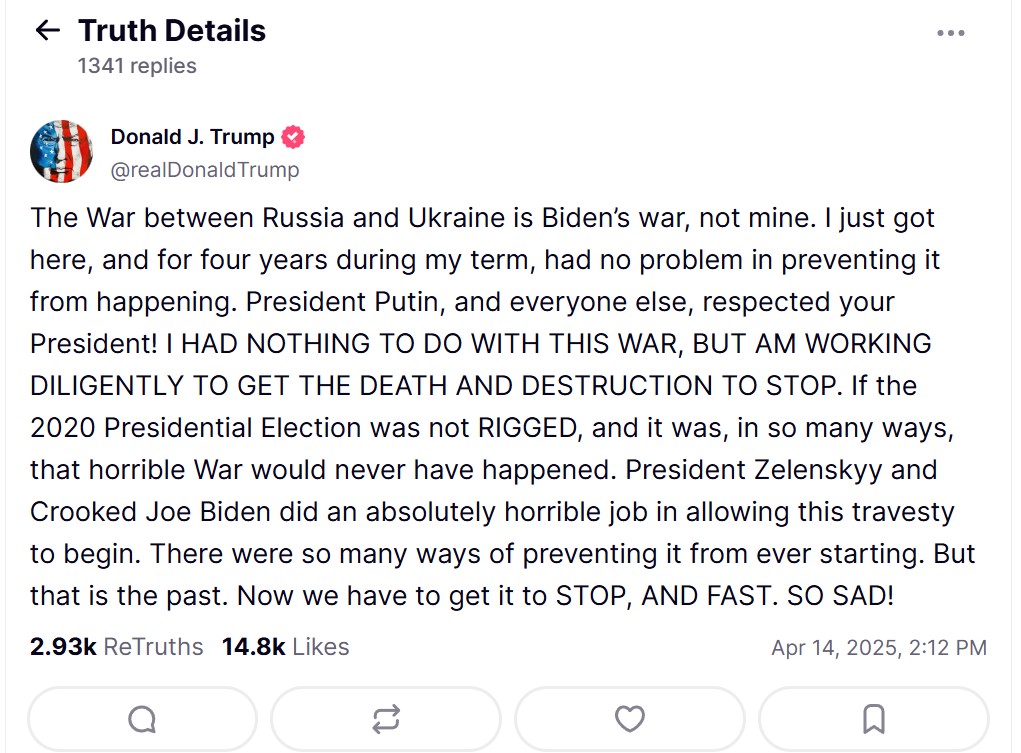1021x753 pixels.
Task: View the 2.93k ReTruths list
Action: click(x=116, y=647)
